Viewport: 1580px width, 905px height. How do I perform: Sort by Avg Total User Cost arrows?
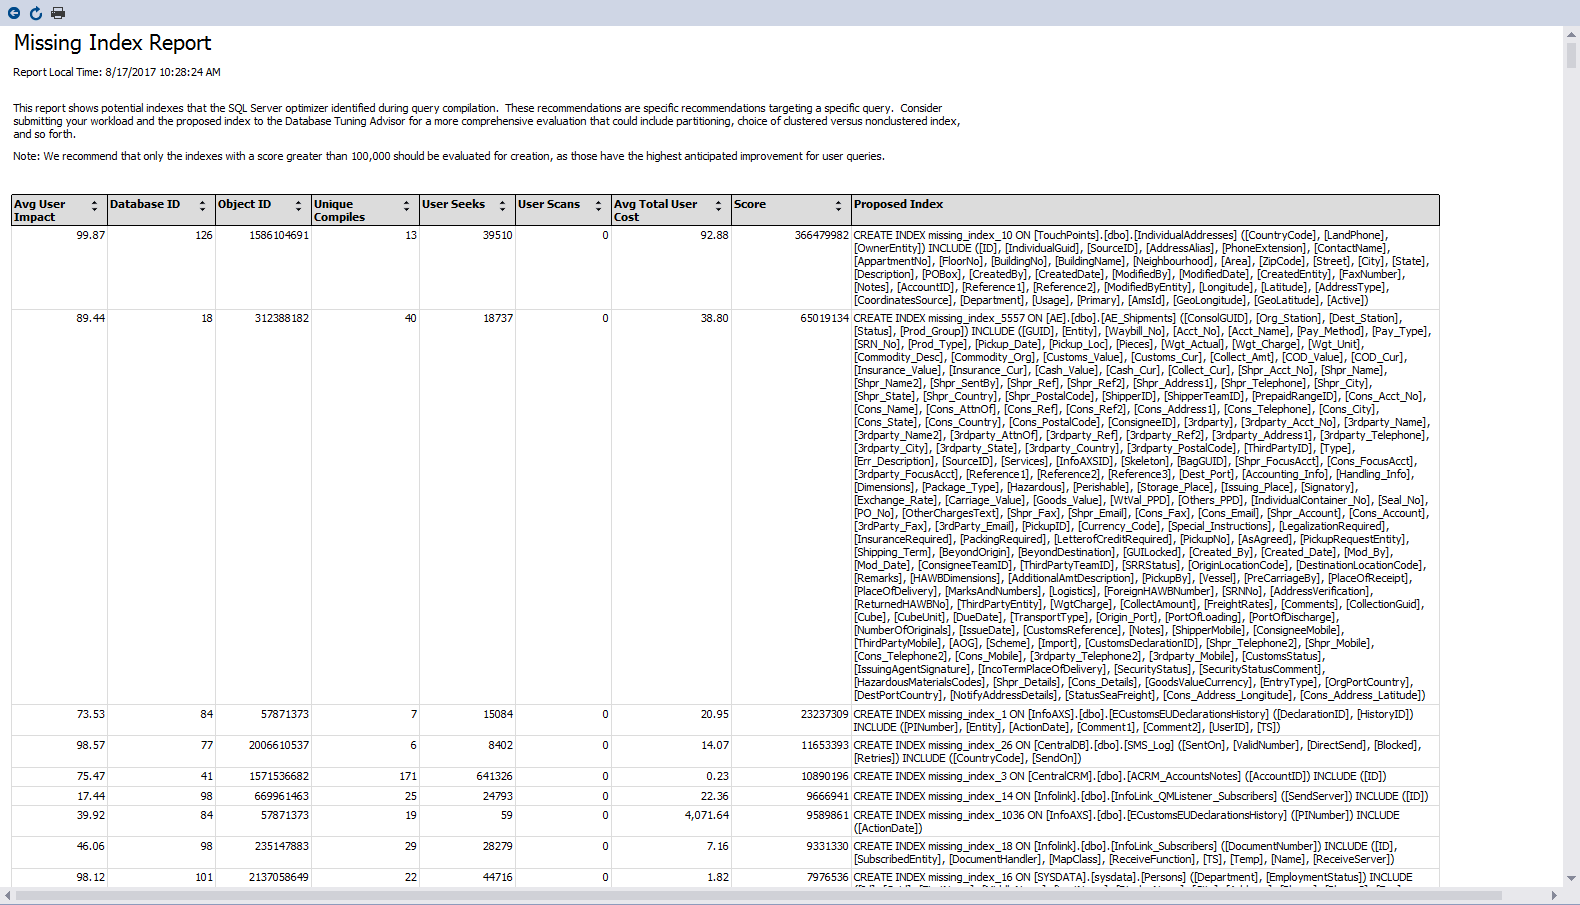pyautogui.click(x=718, y=206)
